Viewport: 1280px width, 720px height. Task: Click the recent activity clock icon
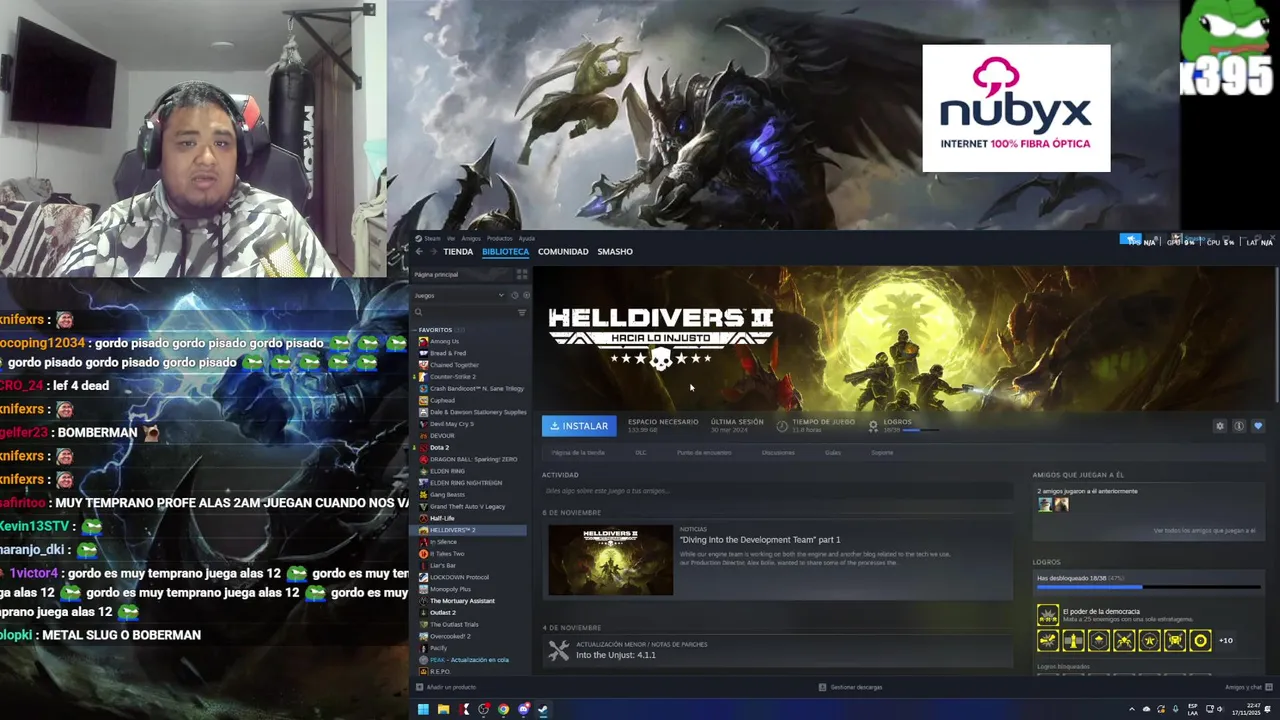tap(514, 295)
